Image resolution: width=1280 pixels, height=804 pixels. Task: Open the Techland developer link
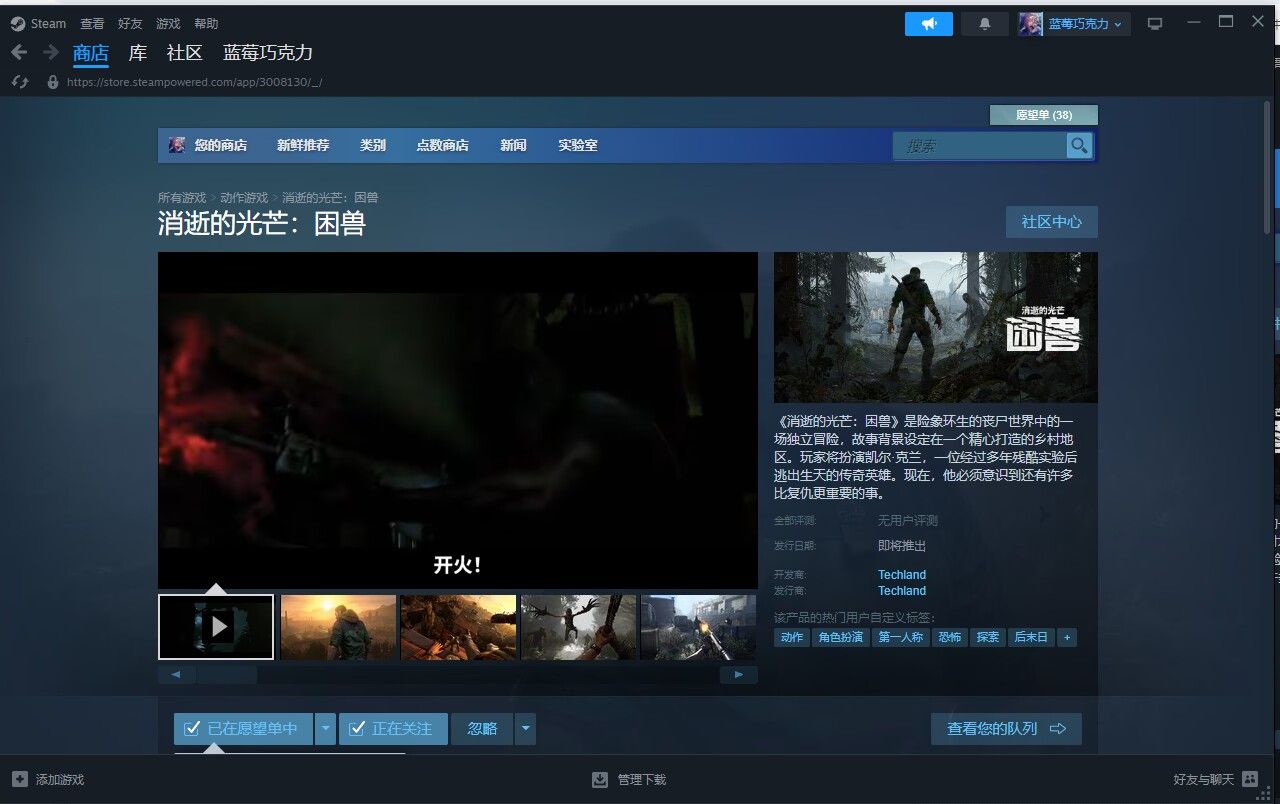(x=901, y=575)
